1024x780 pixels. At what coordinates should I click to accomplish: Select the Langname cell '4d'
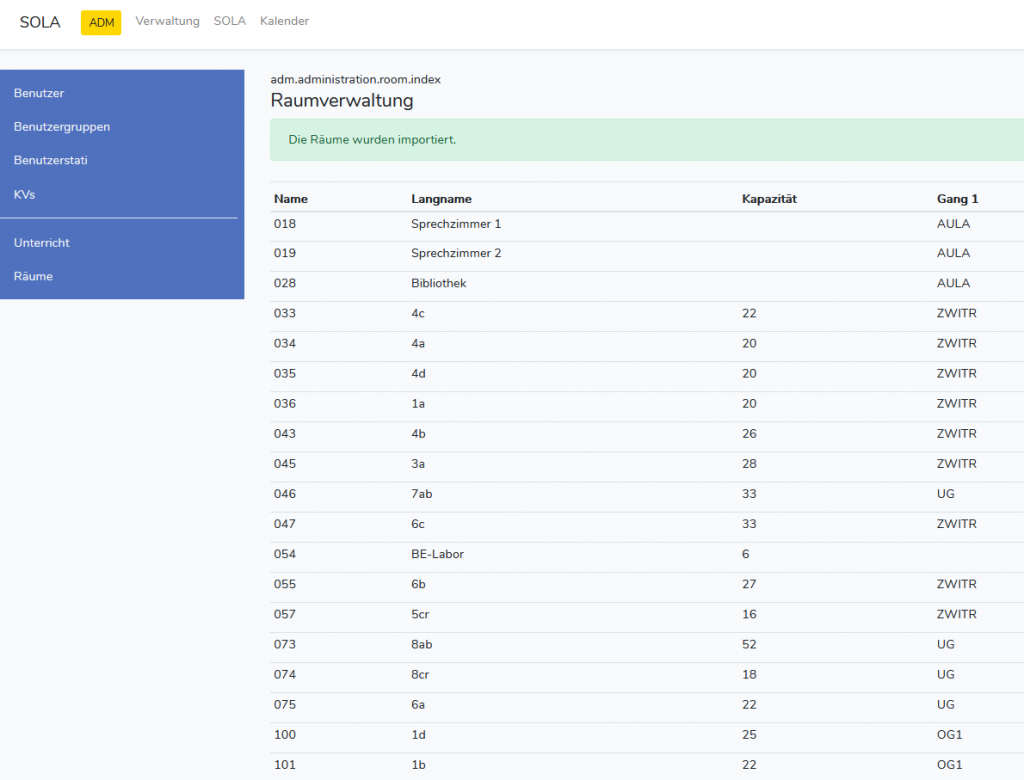click(419, 373)
